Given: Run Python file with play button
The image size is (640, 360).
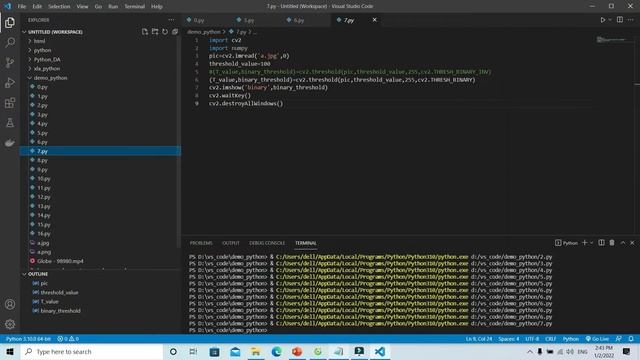Looking at the screenshot, I should [x=602, y=20].
